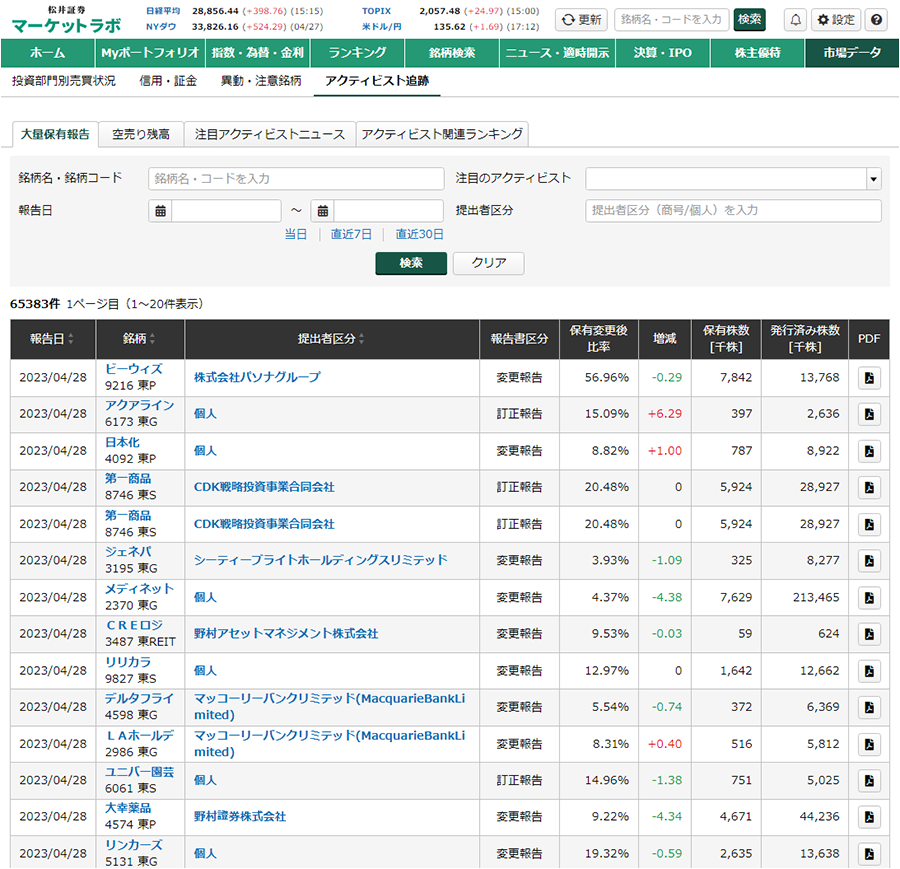
Task: Switch to 大量保有報告 tab
Action: [x=55, y=134]
